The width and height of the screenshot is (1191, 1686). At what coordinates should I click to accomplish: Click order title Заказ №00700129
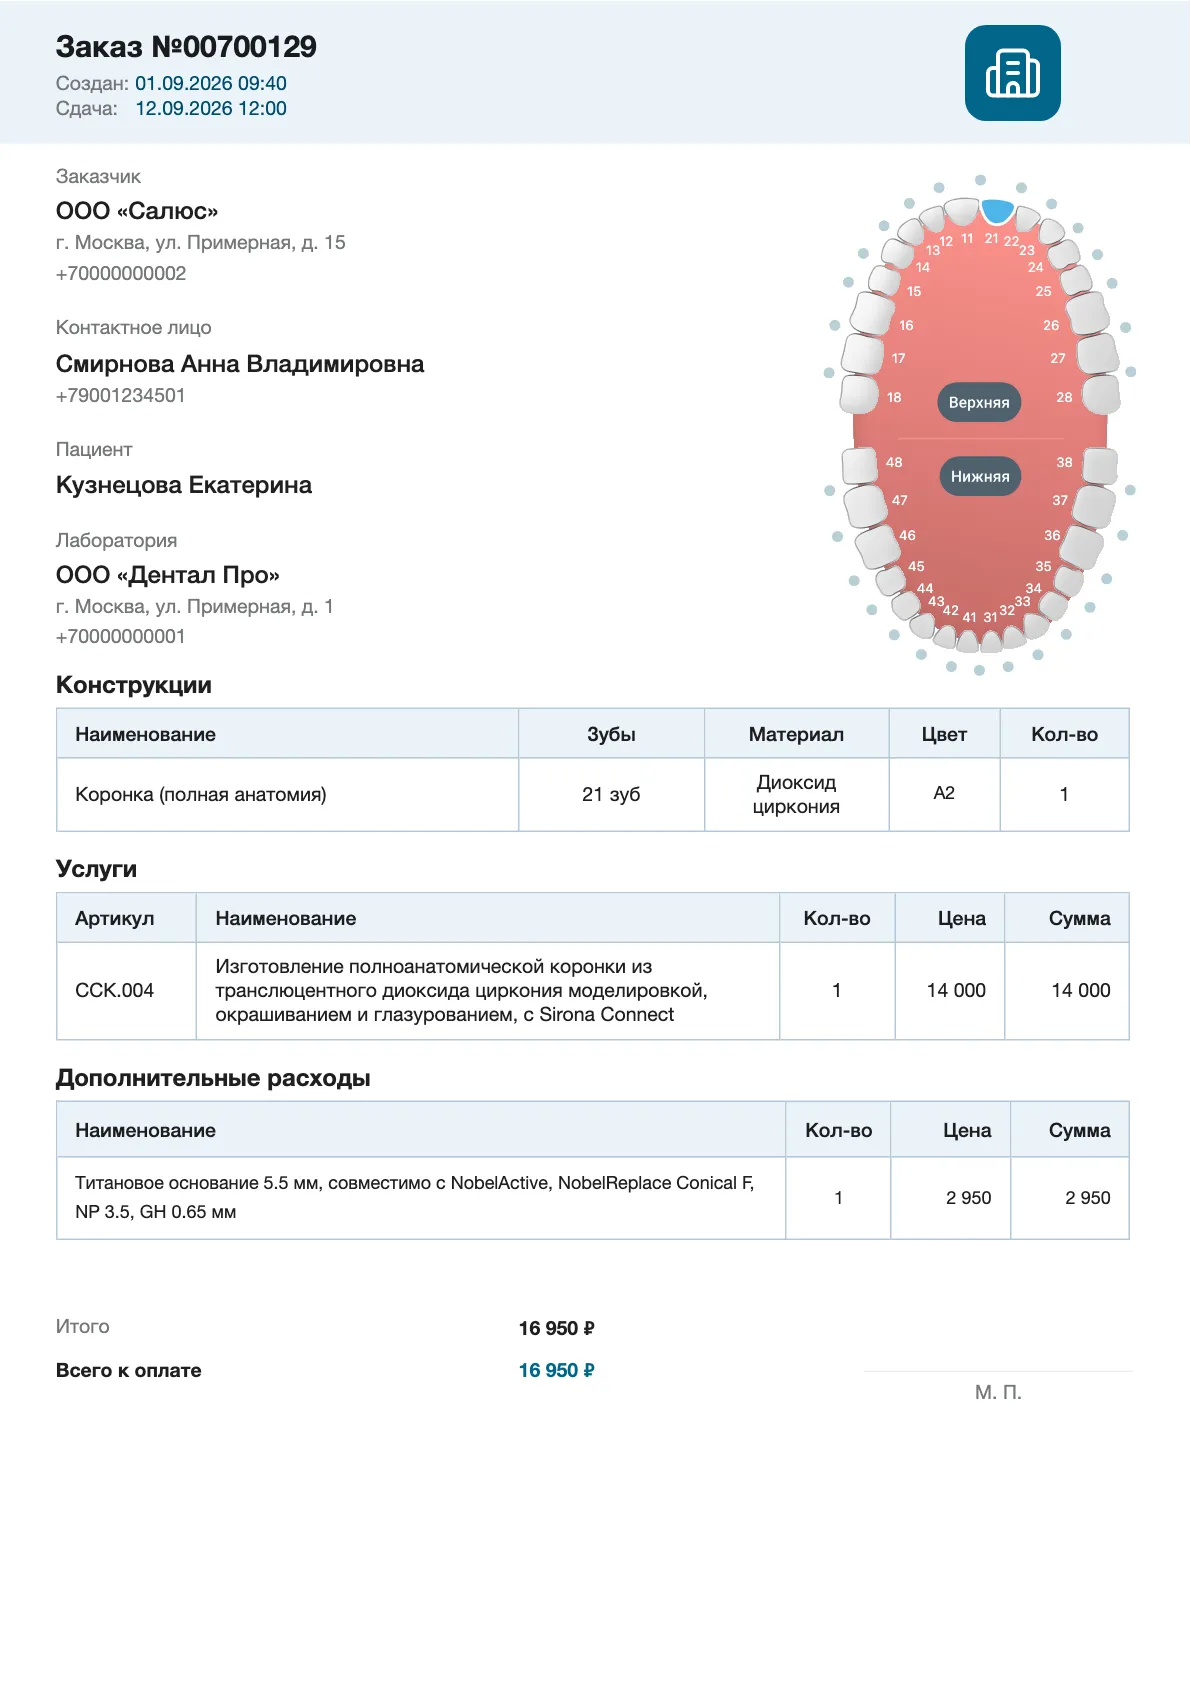pyautogui.click(x=186, y=47)
